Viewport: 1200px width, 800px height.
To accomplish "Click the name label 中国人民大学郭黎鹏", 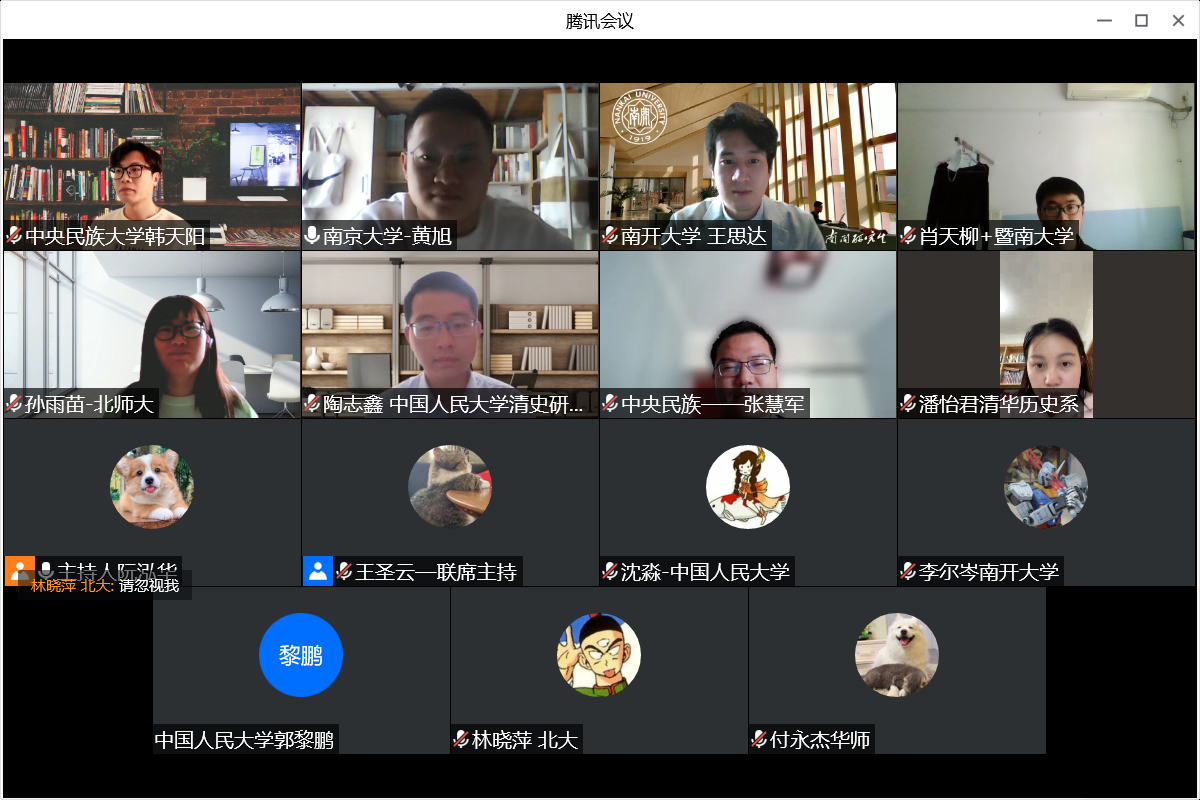I will (x=244, y=740).
